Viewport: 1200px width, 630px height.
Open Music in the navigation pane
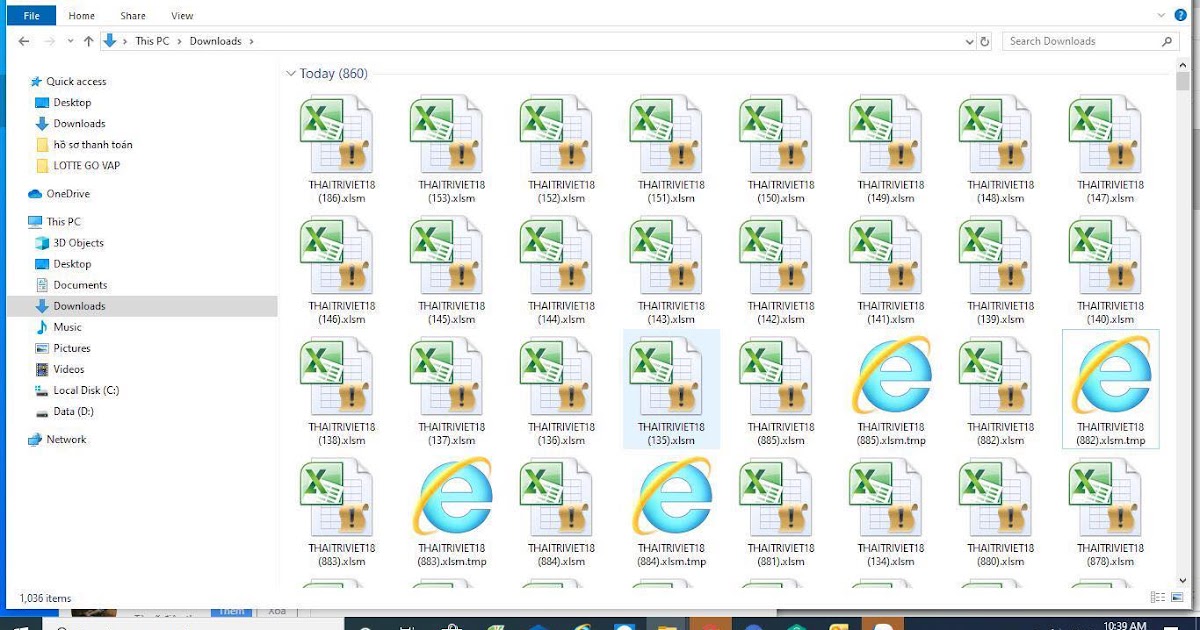pos(59,327)
